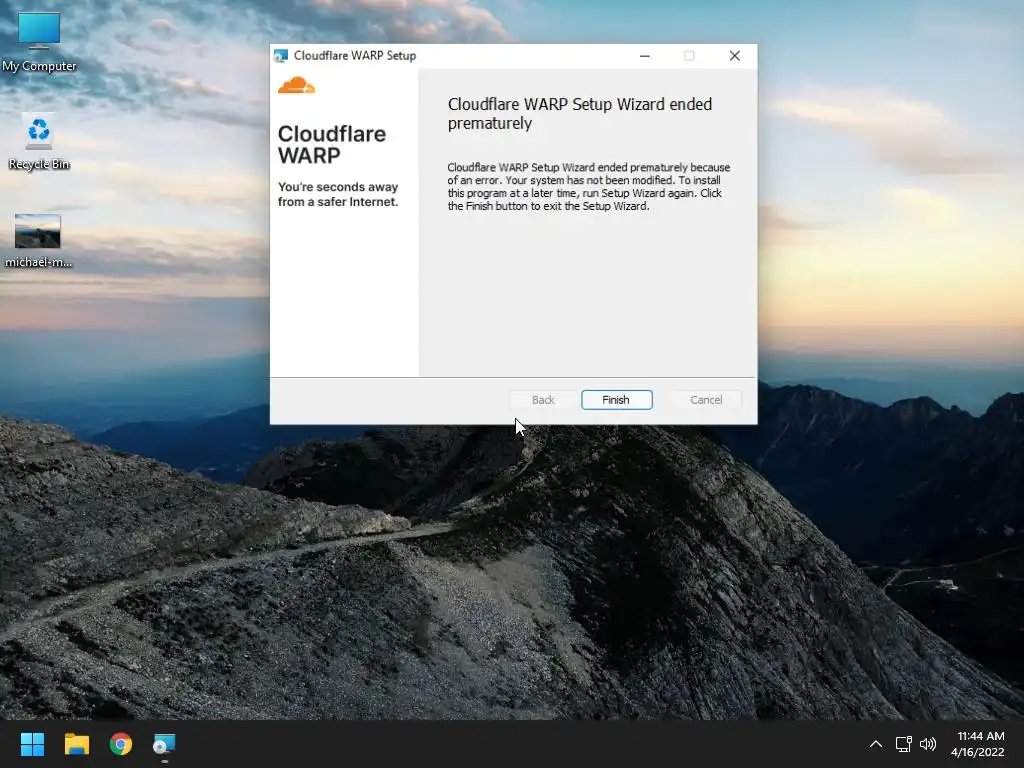
Task: Close the Cloudflare WARP Setup window
Action: (735, 56)
